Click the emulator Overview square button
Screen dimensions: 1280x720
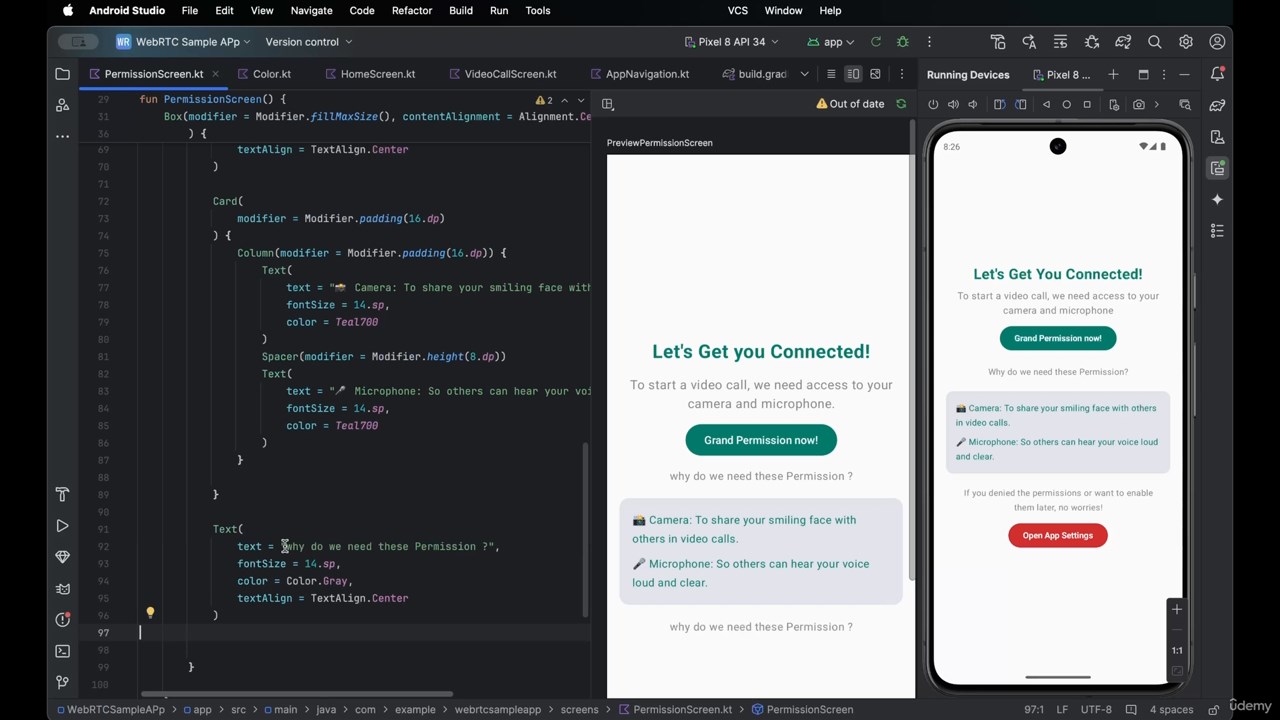coord(1087,104)
